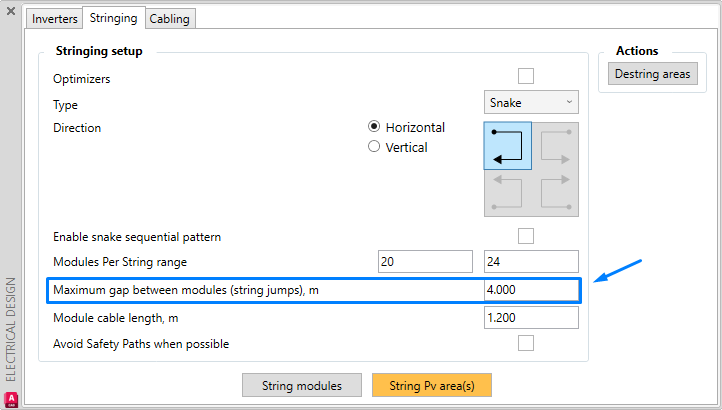
Task: Select the top-right snake direction icon
Action: pyautogui.click(x=555, y=146)
